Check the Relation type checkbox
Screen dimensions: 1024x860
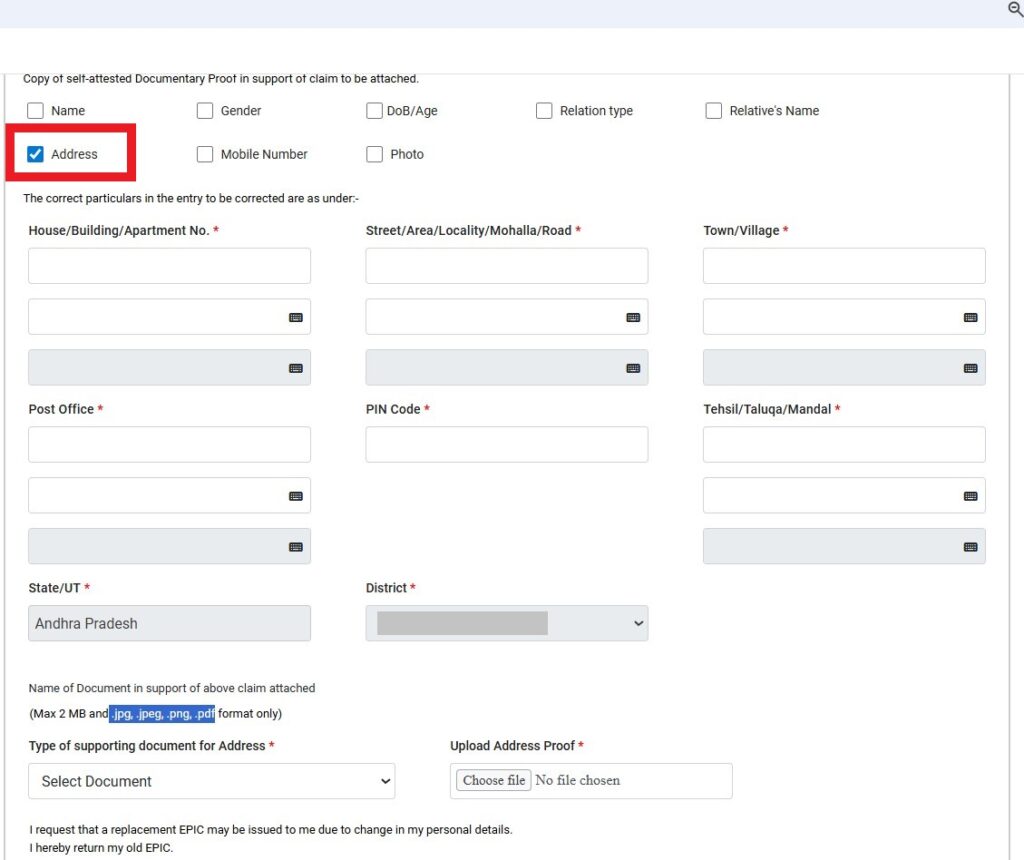coord(544,110)
